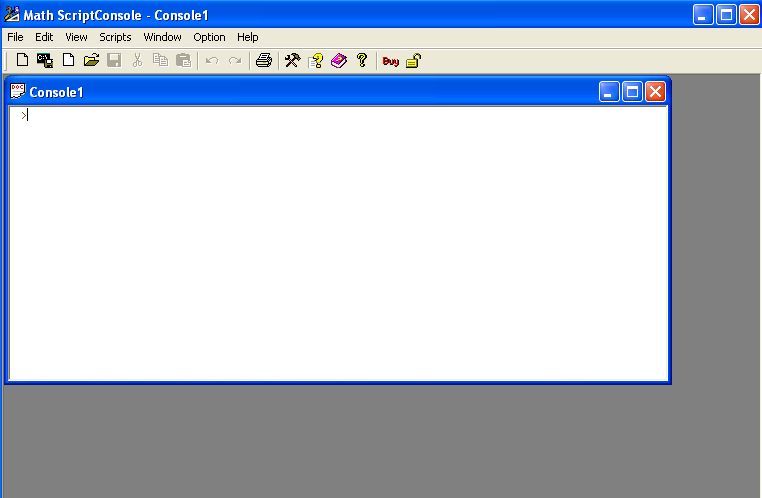Screen dimensions: 762x498
Task: Minimize the Console1 child window
Action: 609,91
